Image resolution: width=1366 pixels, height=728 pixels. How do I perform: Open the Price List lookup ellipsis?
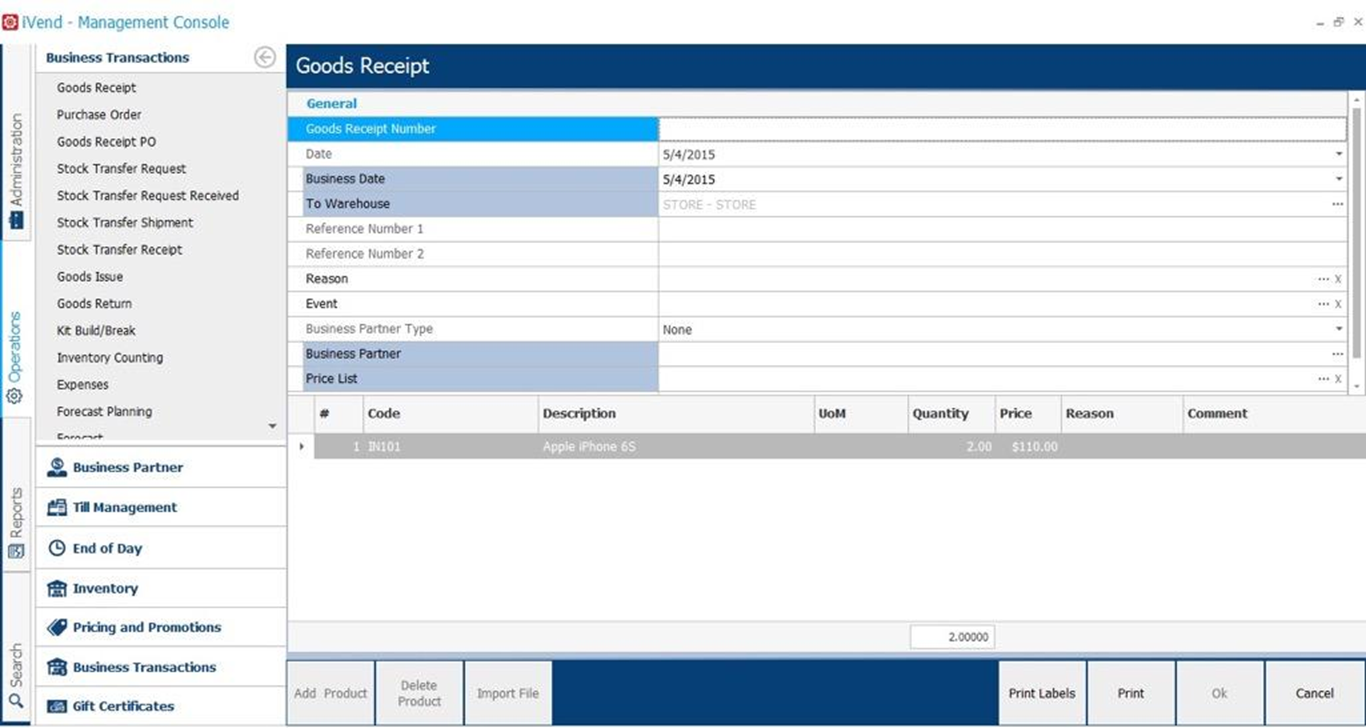click(1324, 379)
